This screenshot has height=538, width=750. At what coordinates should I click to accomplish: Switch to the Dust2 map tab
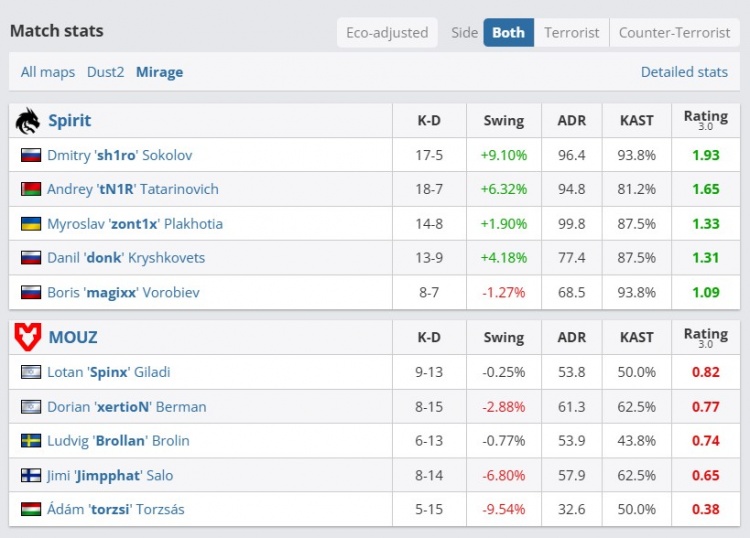106,72
